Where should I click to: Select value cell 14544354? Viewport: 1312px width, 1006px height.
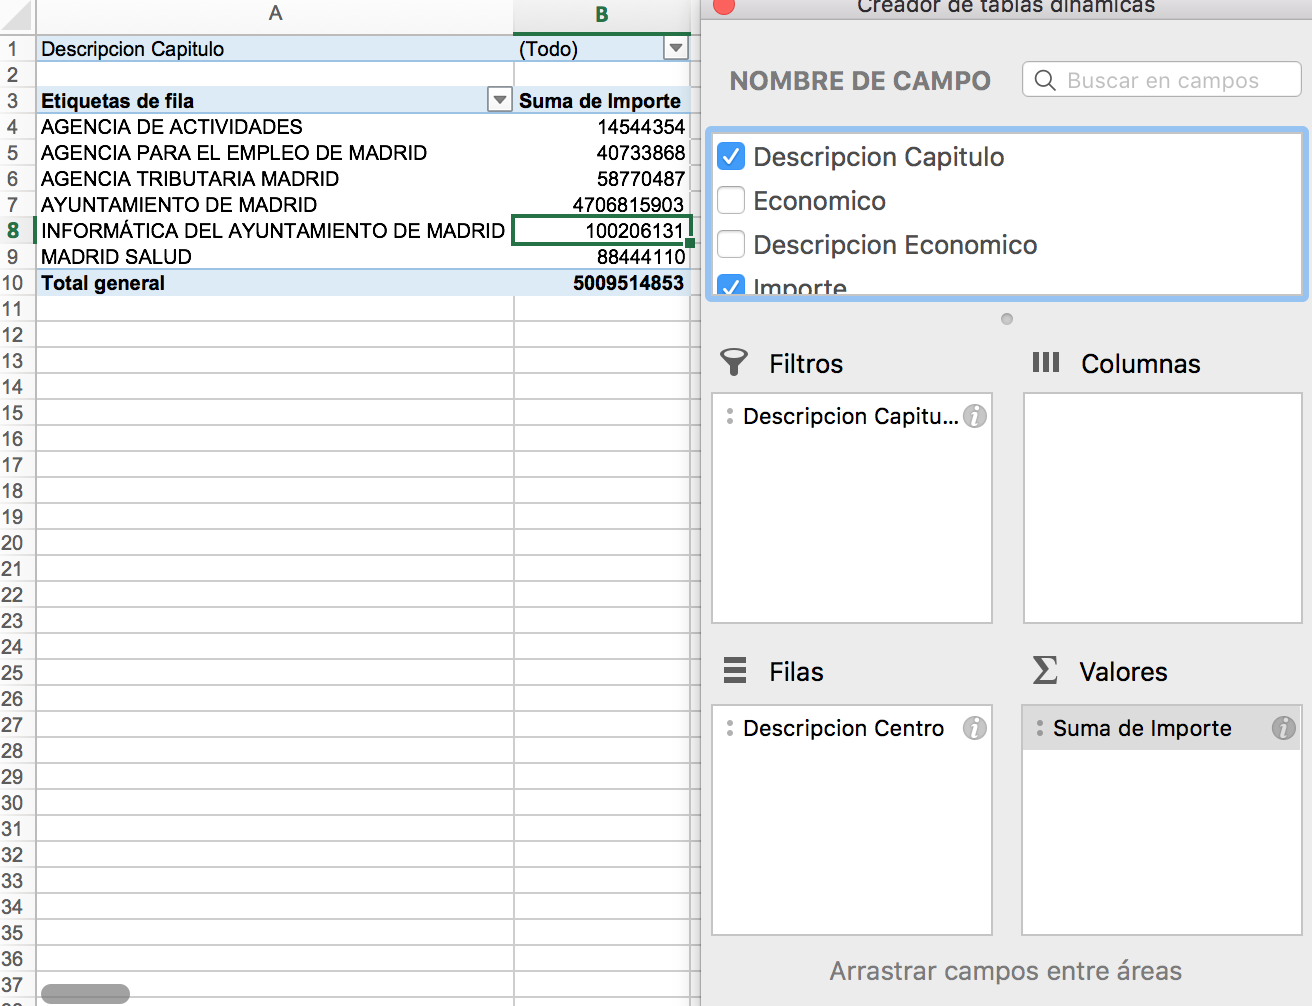tap(601, 126)
